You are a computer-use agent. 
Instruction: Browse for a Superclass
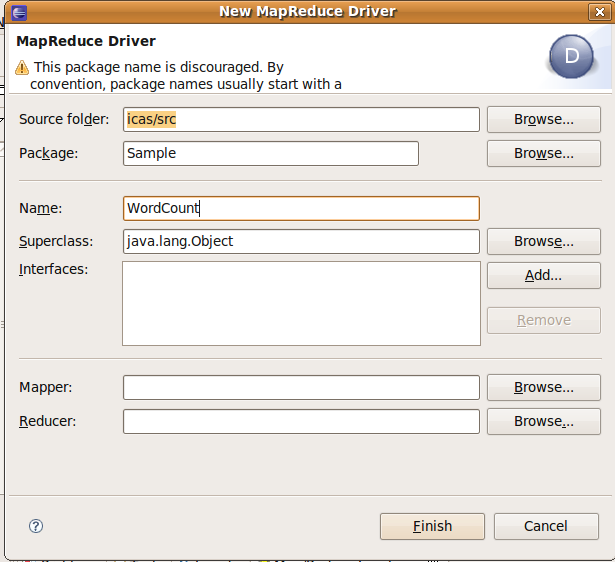(x=543, y=241)
